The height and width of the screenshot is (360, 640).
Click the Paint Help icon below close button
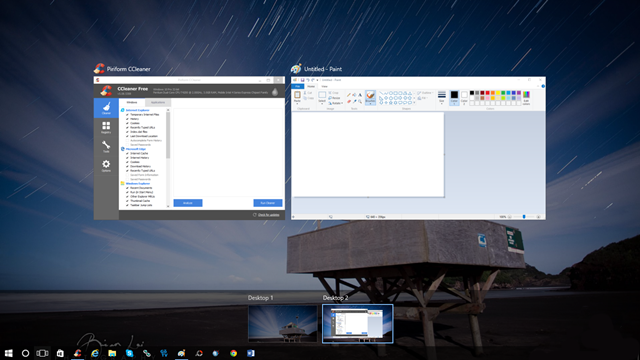point(543,86)
